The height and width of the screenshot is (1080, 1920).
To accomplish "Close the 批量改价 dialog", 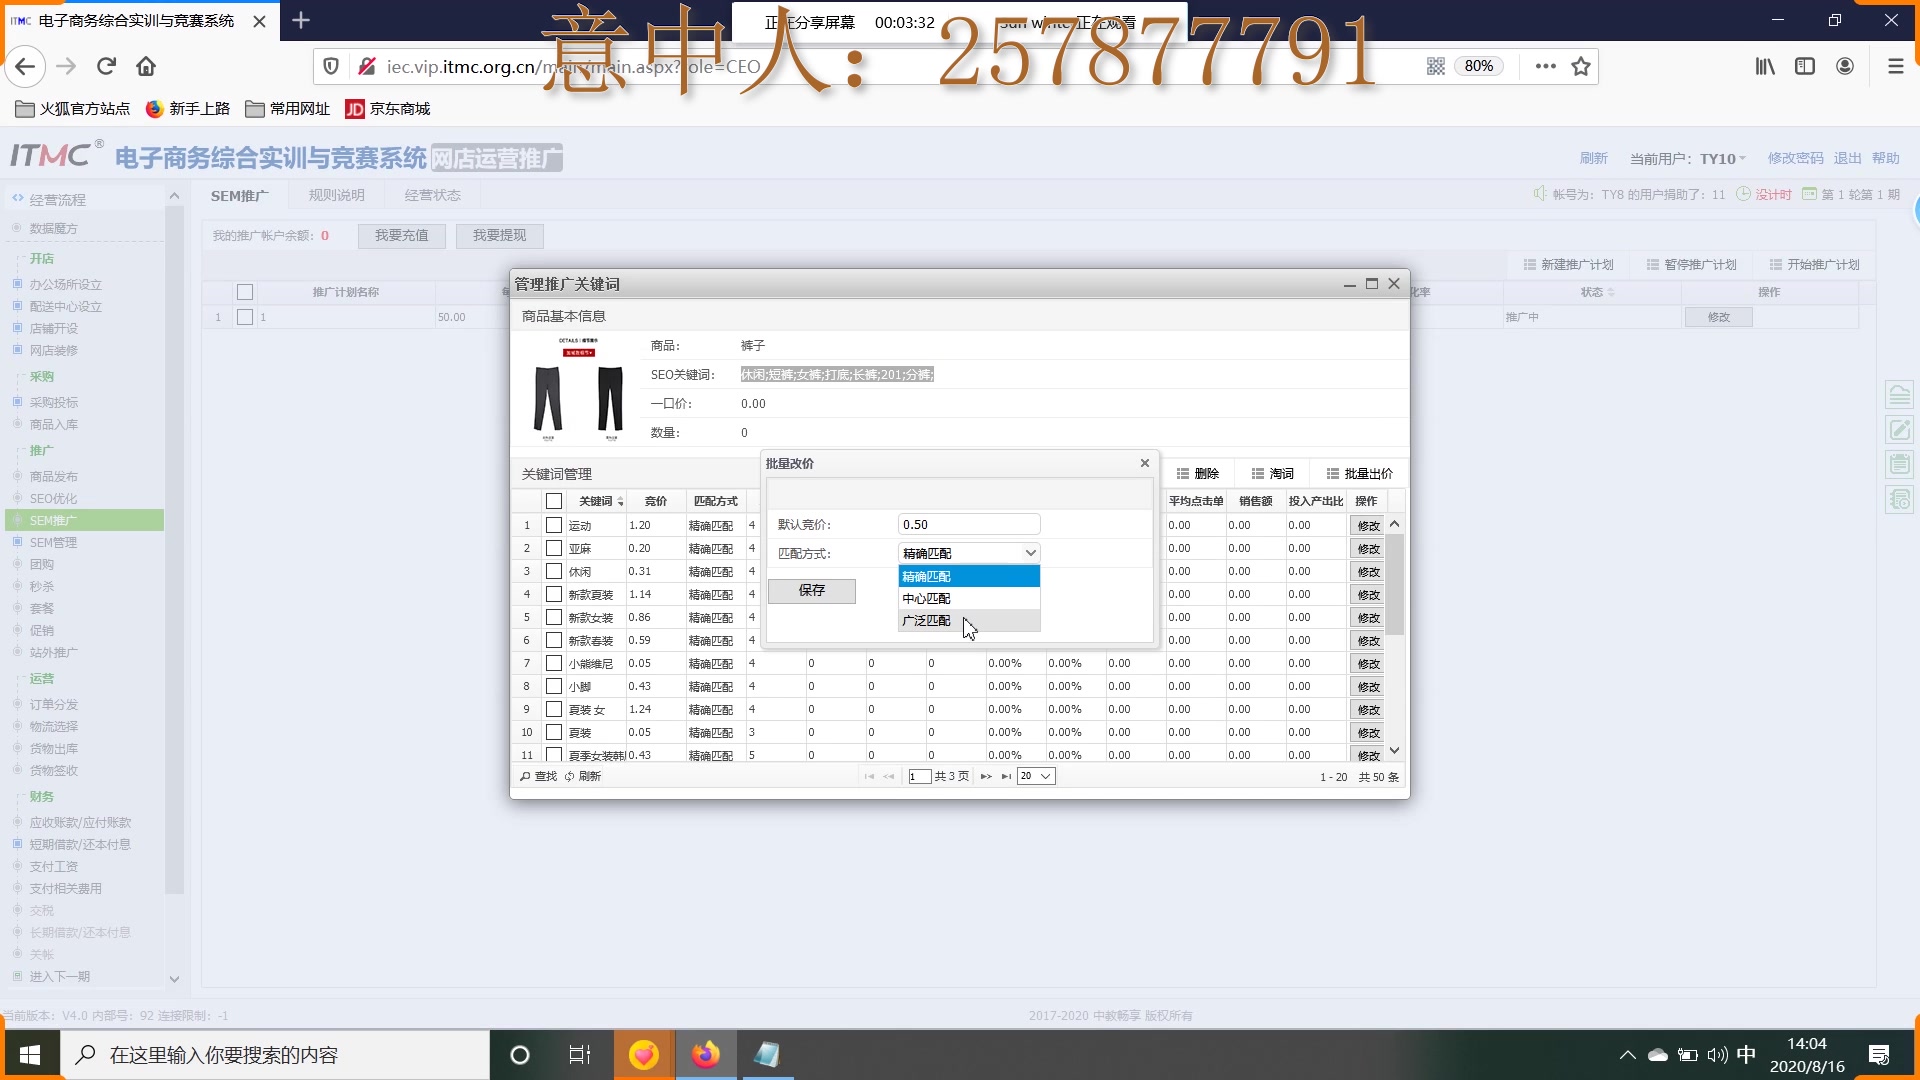I will click(1145, 463).
